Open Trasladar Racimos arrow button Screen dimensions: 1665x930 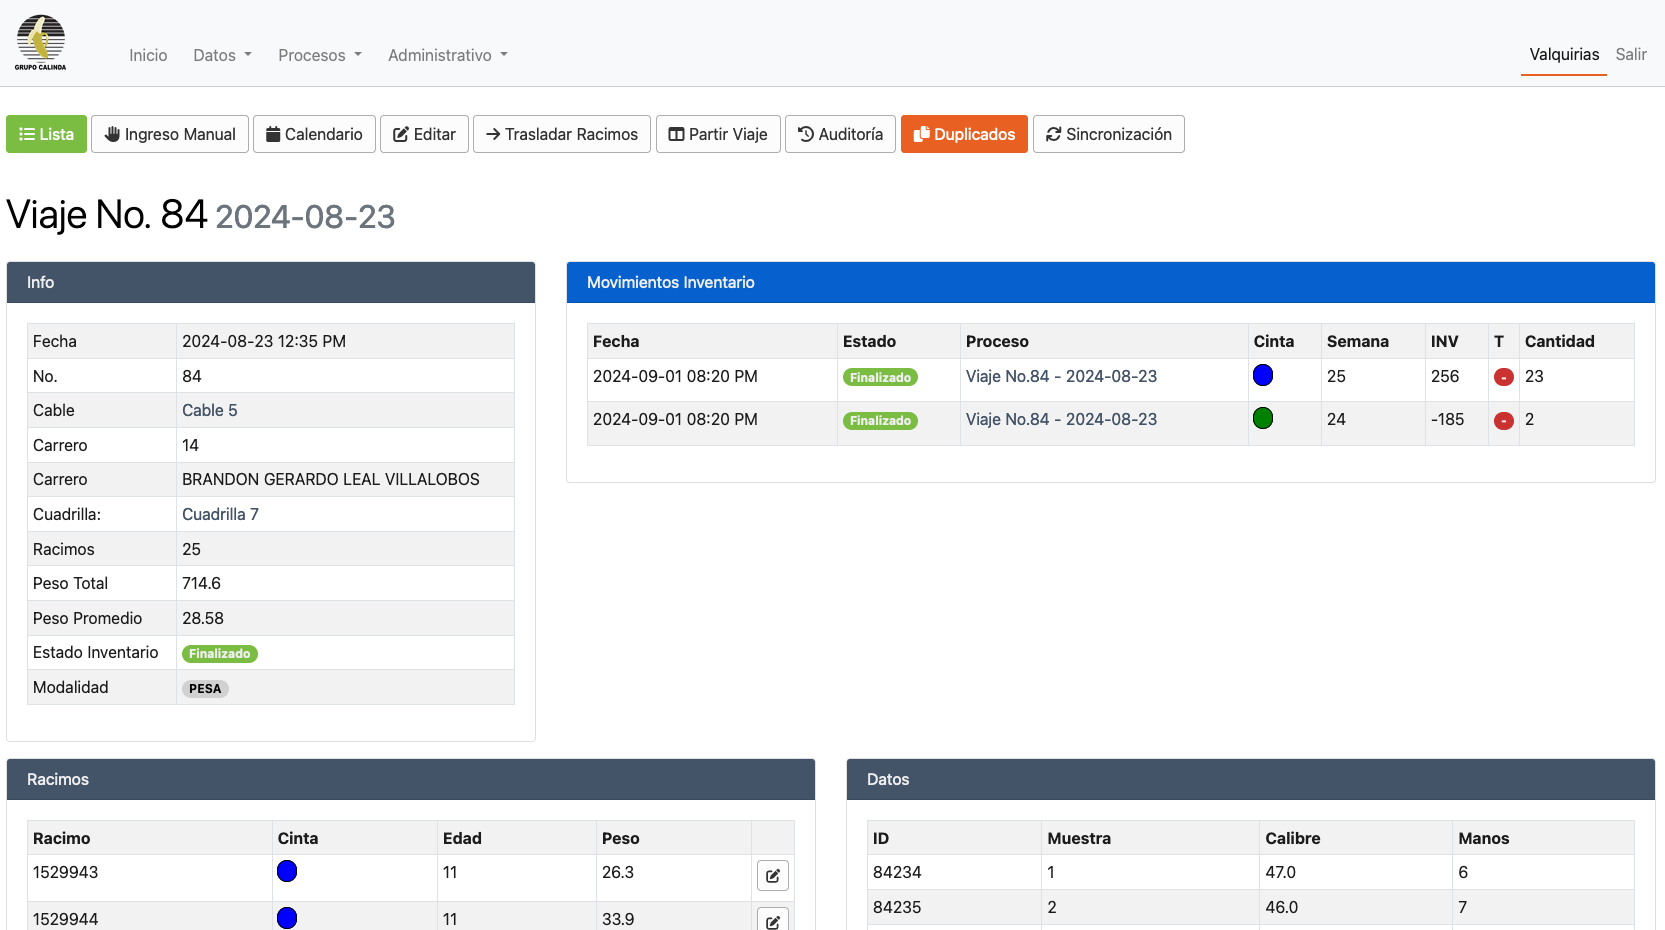pos(562,134)
